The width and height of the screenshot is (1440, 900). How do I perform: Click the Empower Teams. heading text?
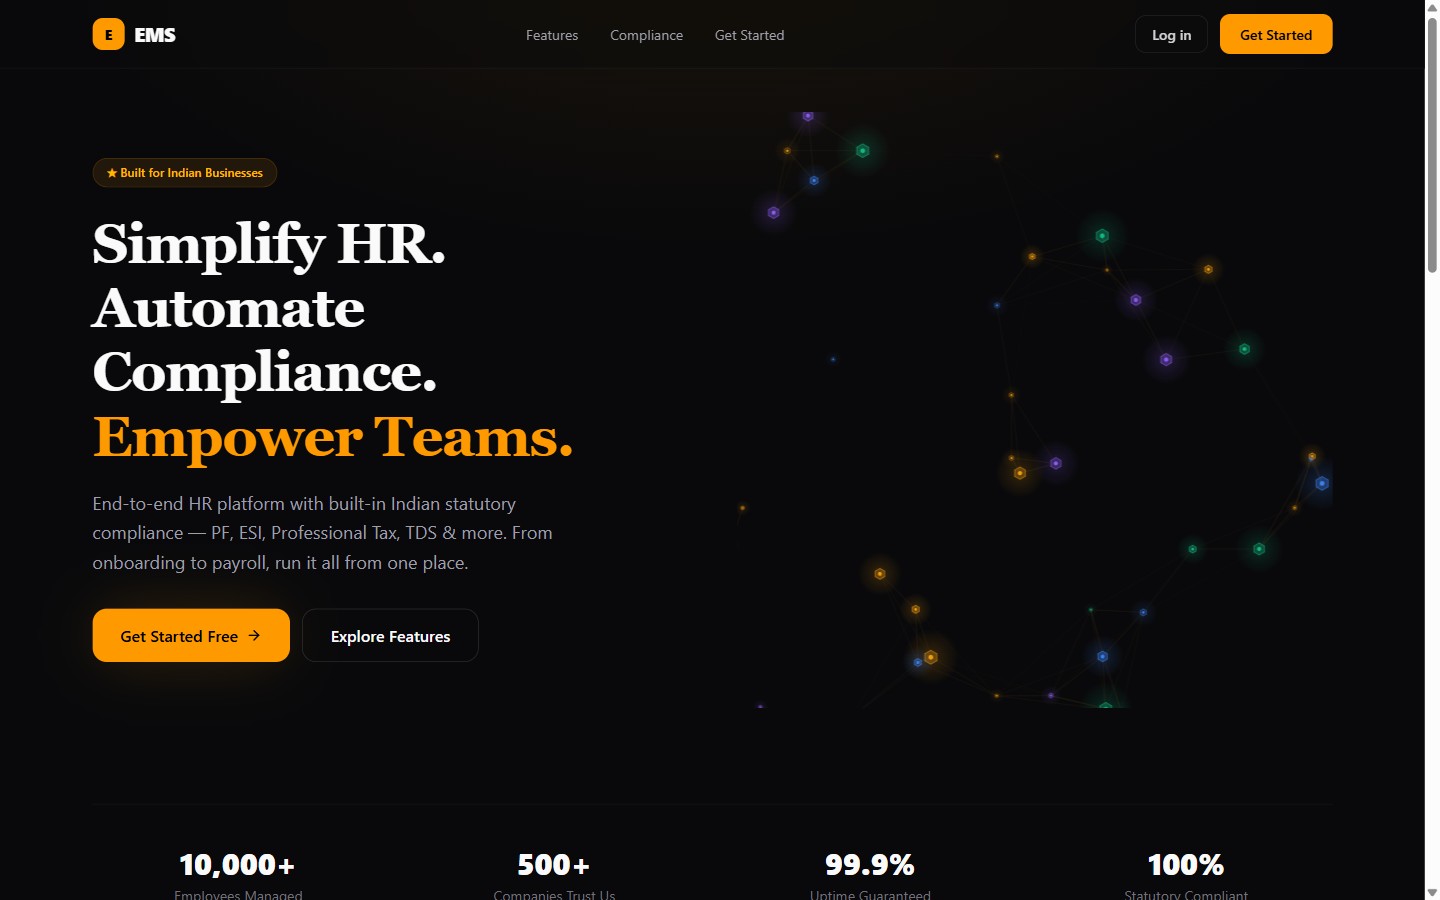[333, 436]
